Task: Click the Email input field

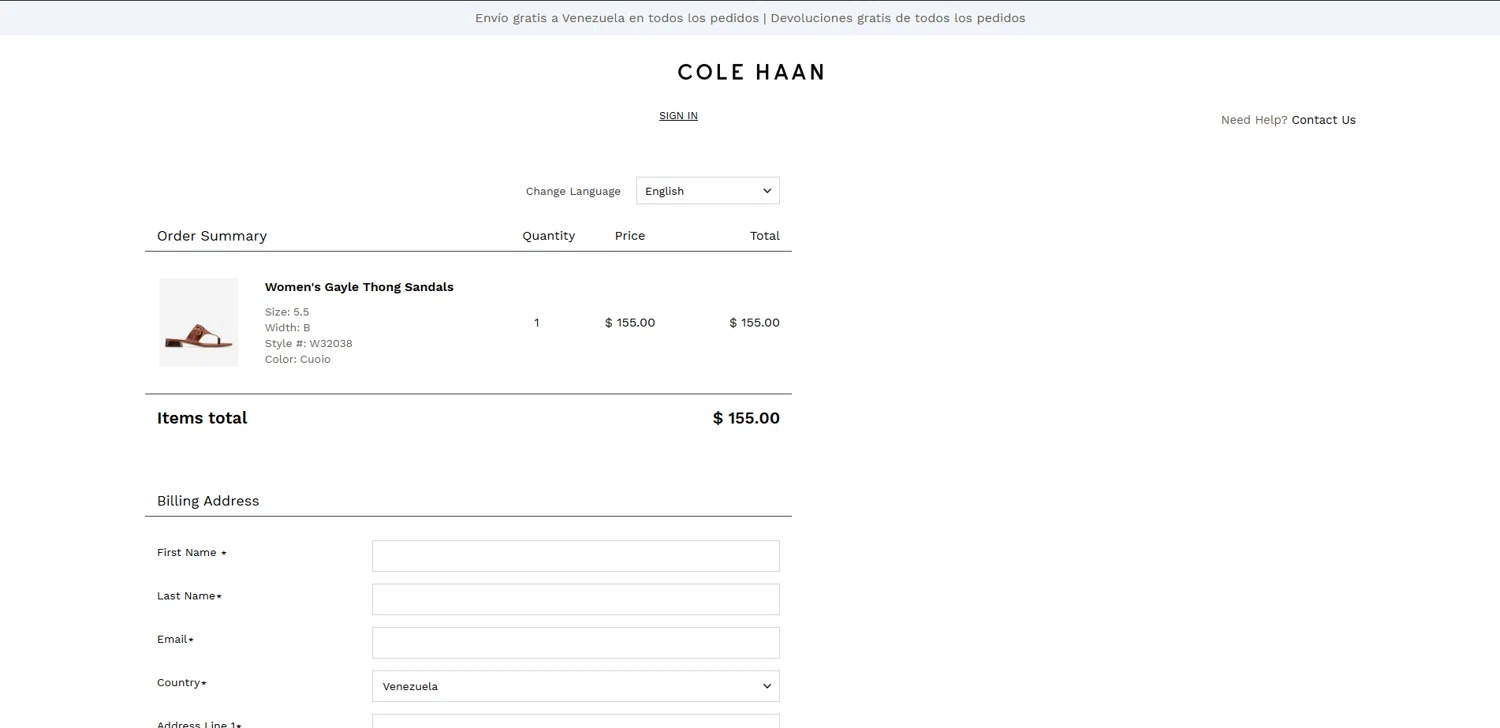Action: click(576, 643)
